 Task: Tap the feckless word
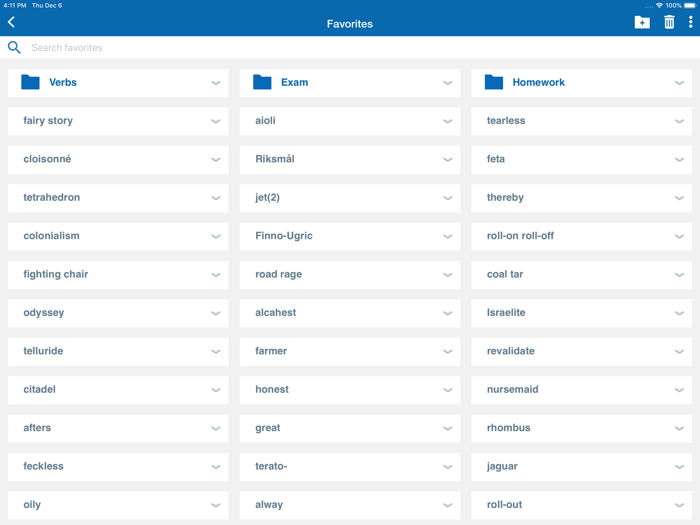coord(43,466)
